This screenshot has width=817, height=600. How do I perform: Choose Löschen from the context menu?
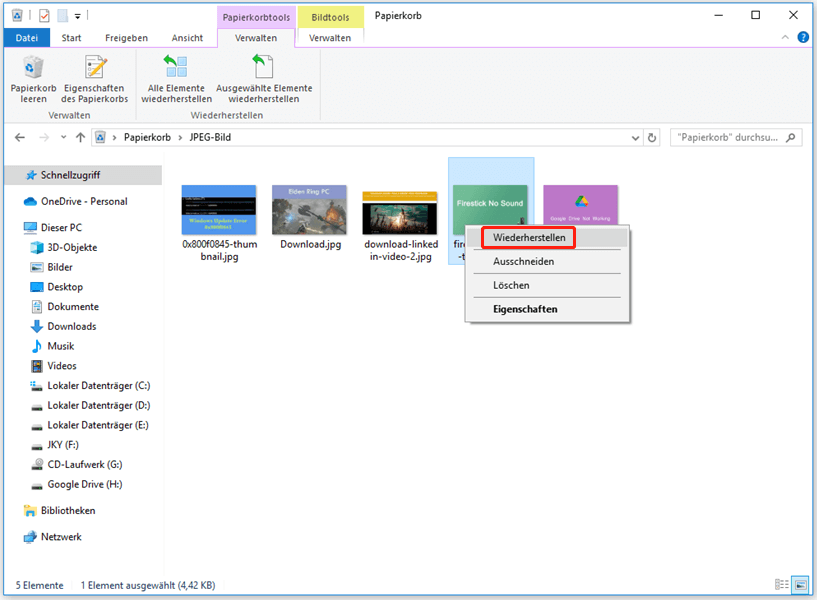coord(511,285)
